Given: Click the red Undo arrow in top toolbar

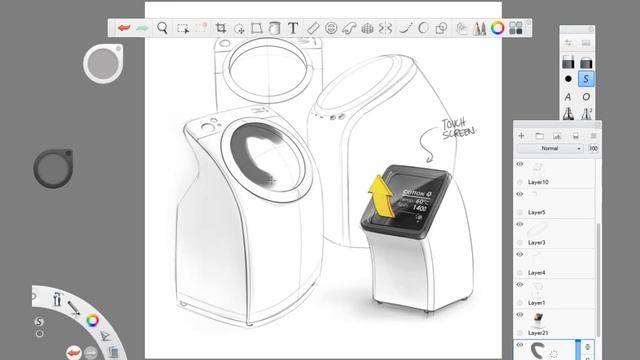Looking at the screenshot, I should [x=124, y=28].
